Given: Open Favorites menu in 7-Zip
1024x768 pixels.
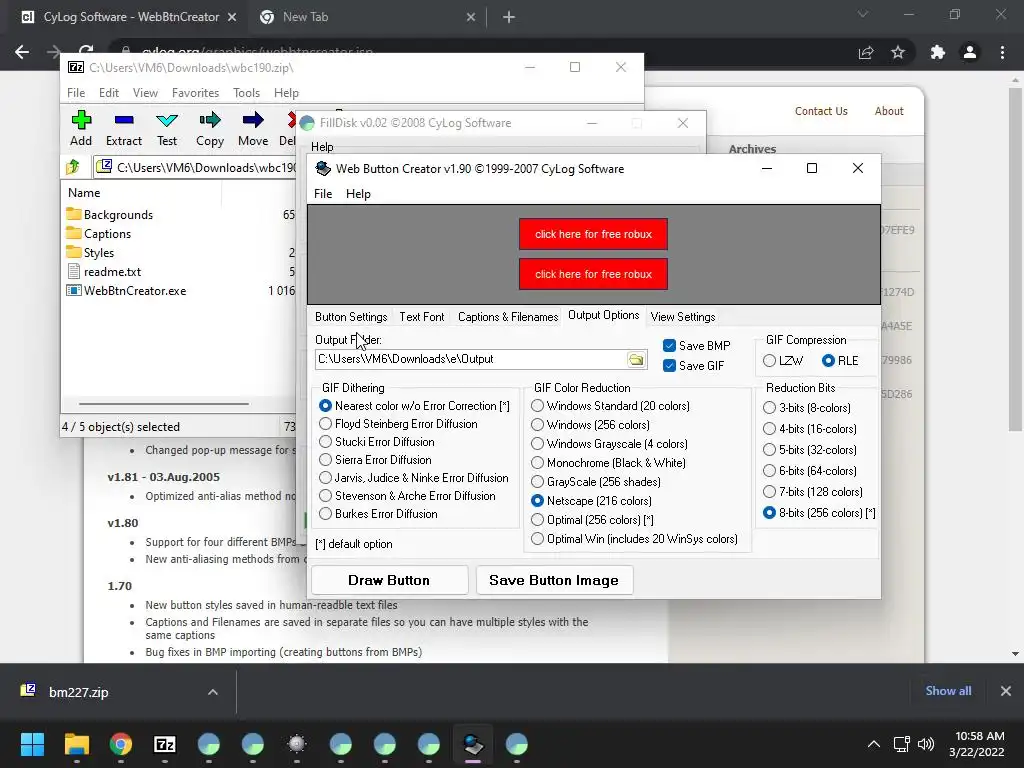Looking at the screenshot, I should pyautogui.click(x=195, y=93).
